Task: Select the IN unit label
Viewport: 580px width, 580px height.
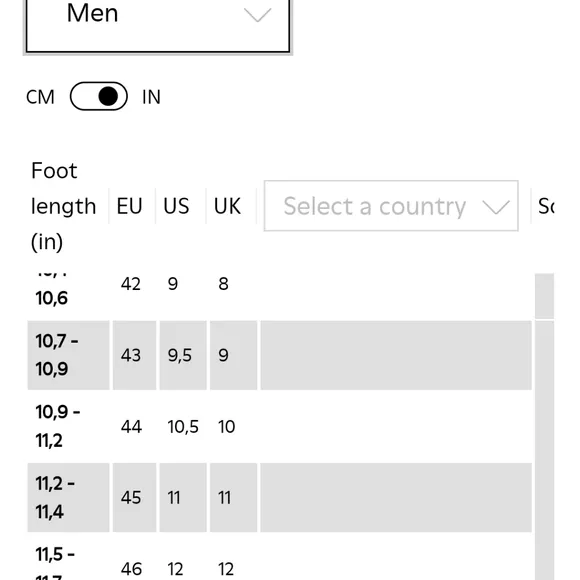Action: tap(151, 97)
